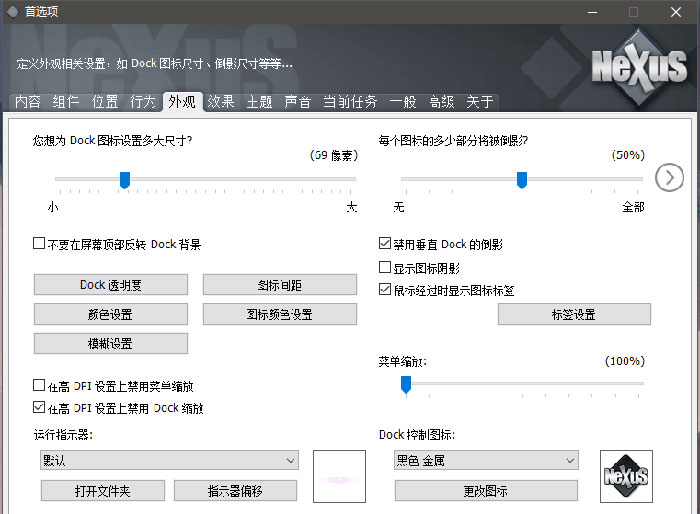
Task: Click the icon reflection amount slider handle
Action: (522, 180)
